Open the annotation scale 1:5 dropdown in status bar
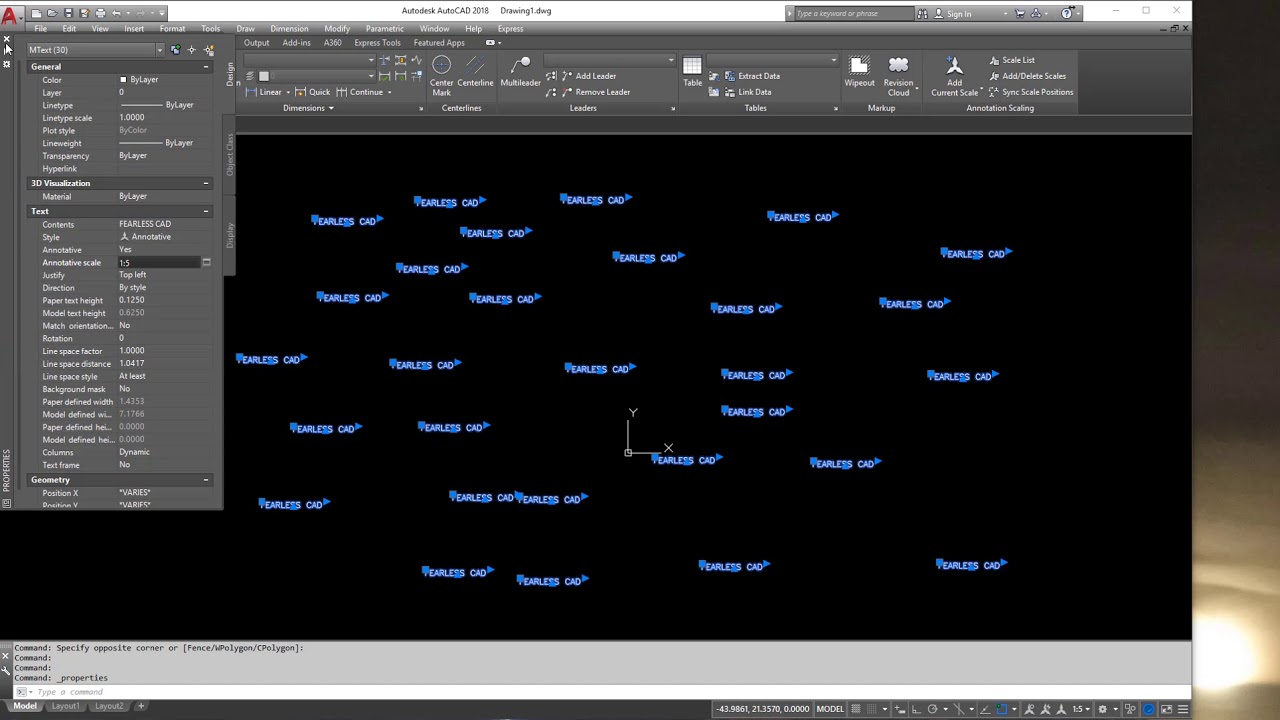This screenshot has width=1280, height=720. (x=1080, y=709)
